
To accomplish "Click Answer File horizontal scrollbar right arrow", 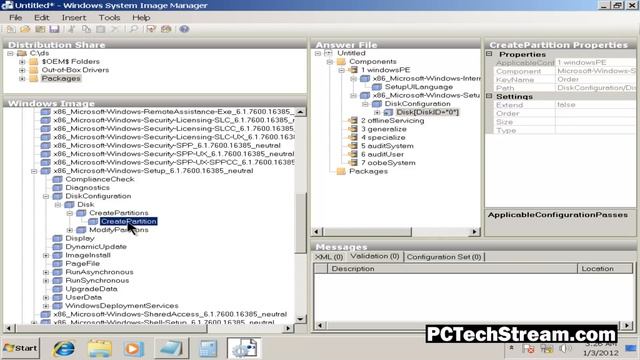I will (x=474, y=231).
